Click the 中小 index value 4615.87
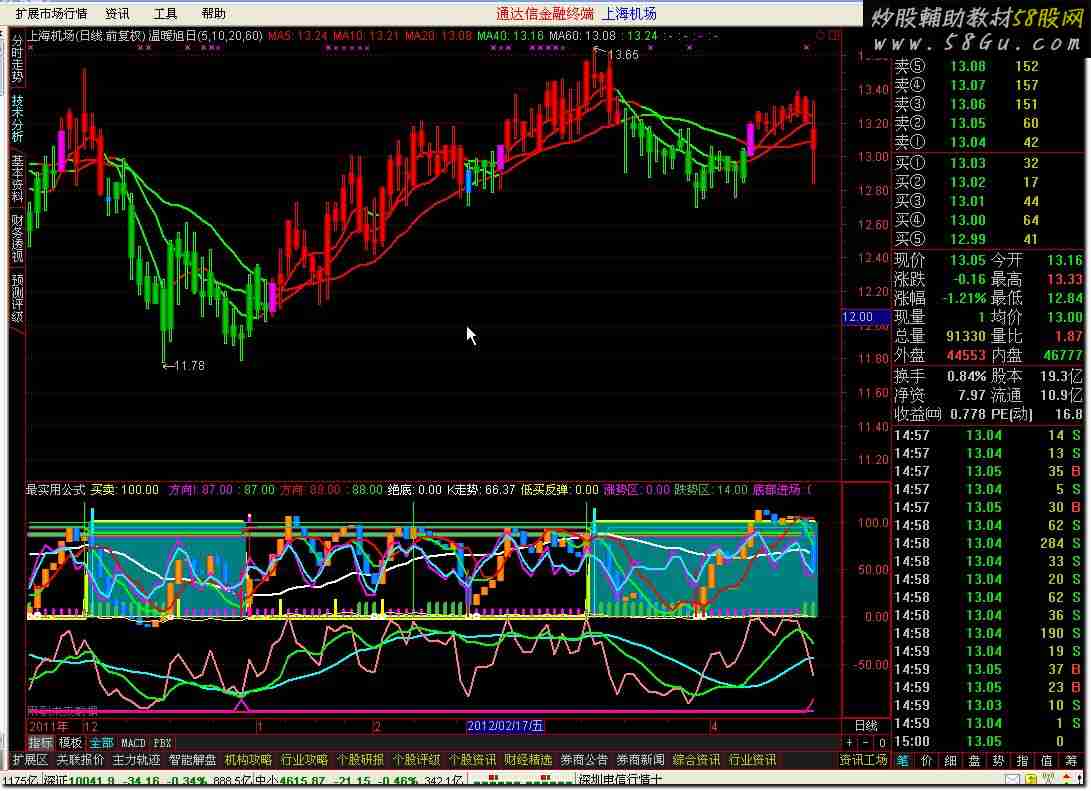The height and width of the screenshot is (791, 1091). tap(302, 781)
